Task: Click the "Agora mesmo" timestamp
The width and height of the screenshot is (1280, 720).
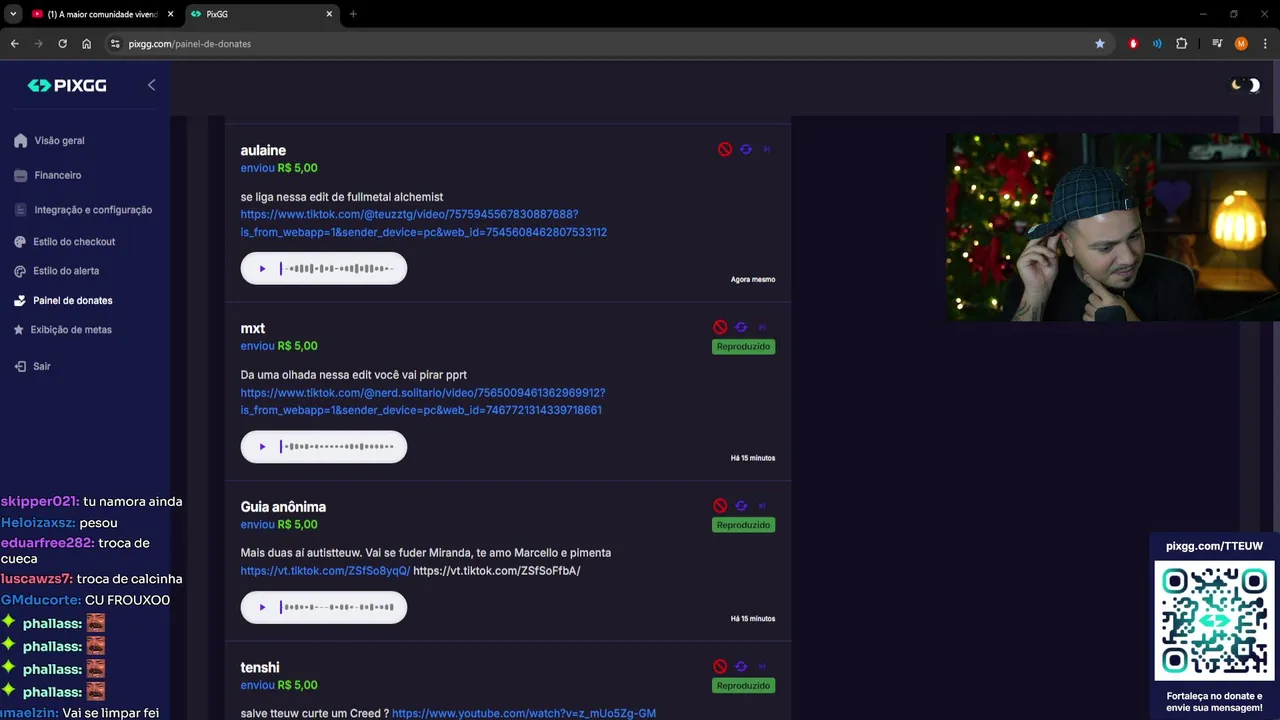Action: point(753,280)
